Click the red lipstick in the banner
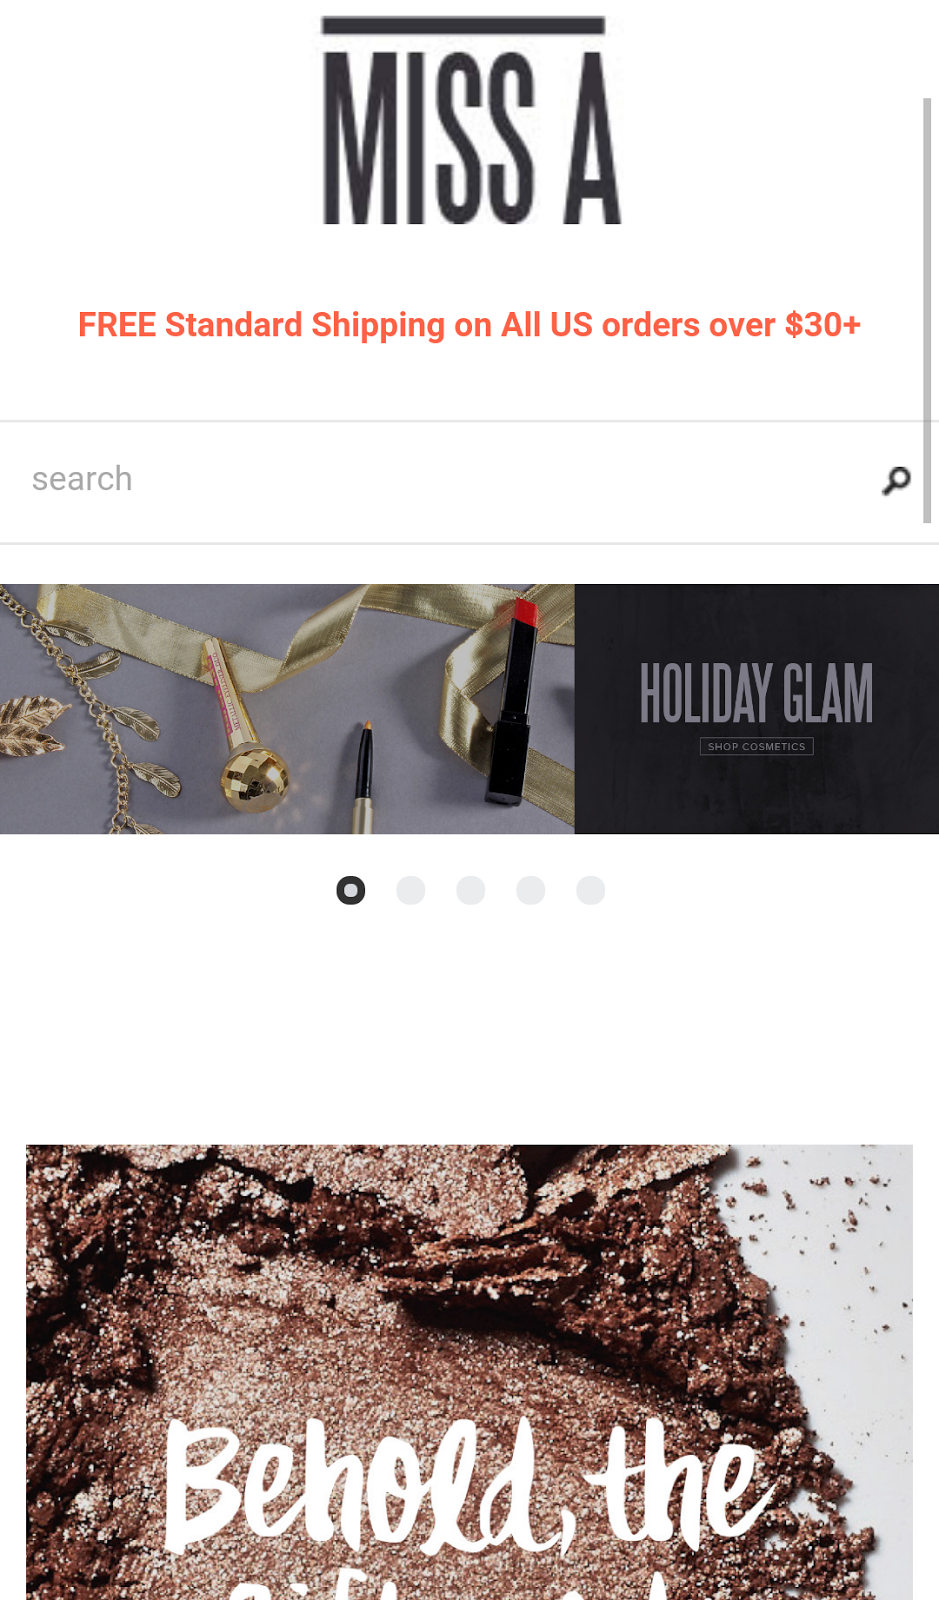This screenshot has width=939, height=1600. point(514,701)
